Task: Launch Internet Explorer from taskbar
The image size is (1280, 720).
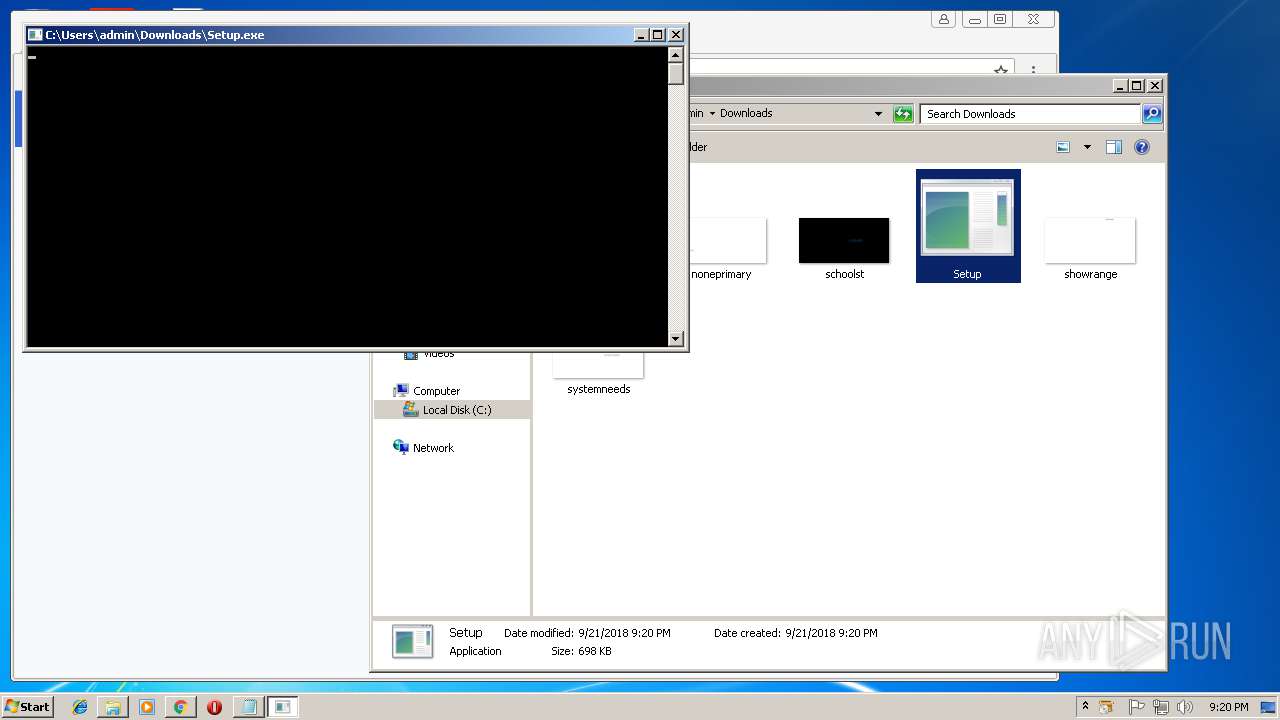Action: click(80, 707)
